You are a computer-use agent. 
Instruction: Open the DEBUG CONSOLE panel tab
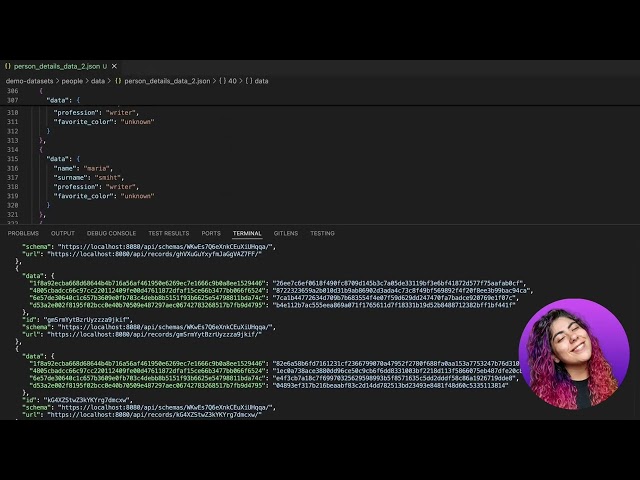(111, 233)
